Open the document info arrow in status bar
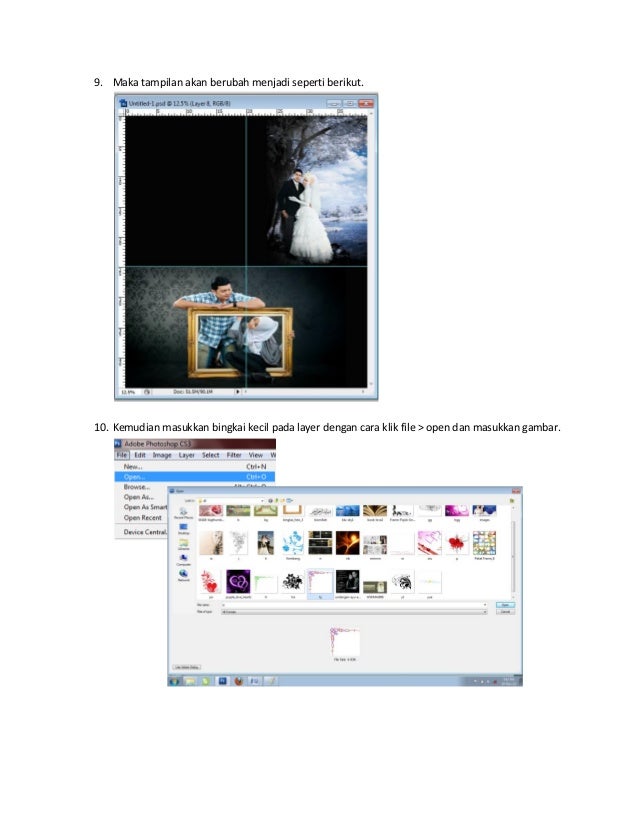This screenshot has height=826, width=638. [x=237, y=392]
